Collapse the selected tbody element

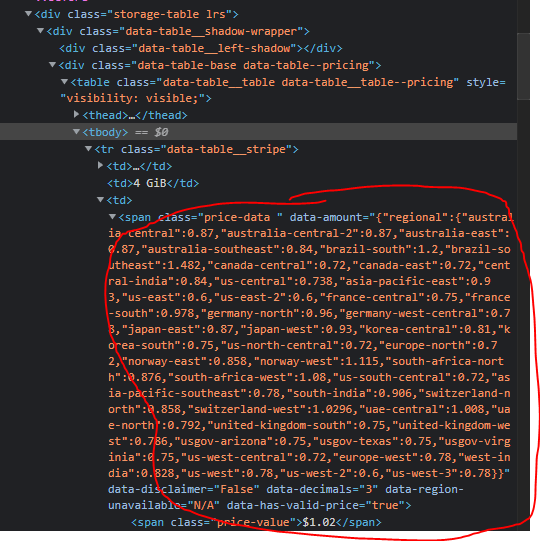click(x=76, y=131)
